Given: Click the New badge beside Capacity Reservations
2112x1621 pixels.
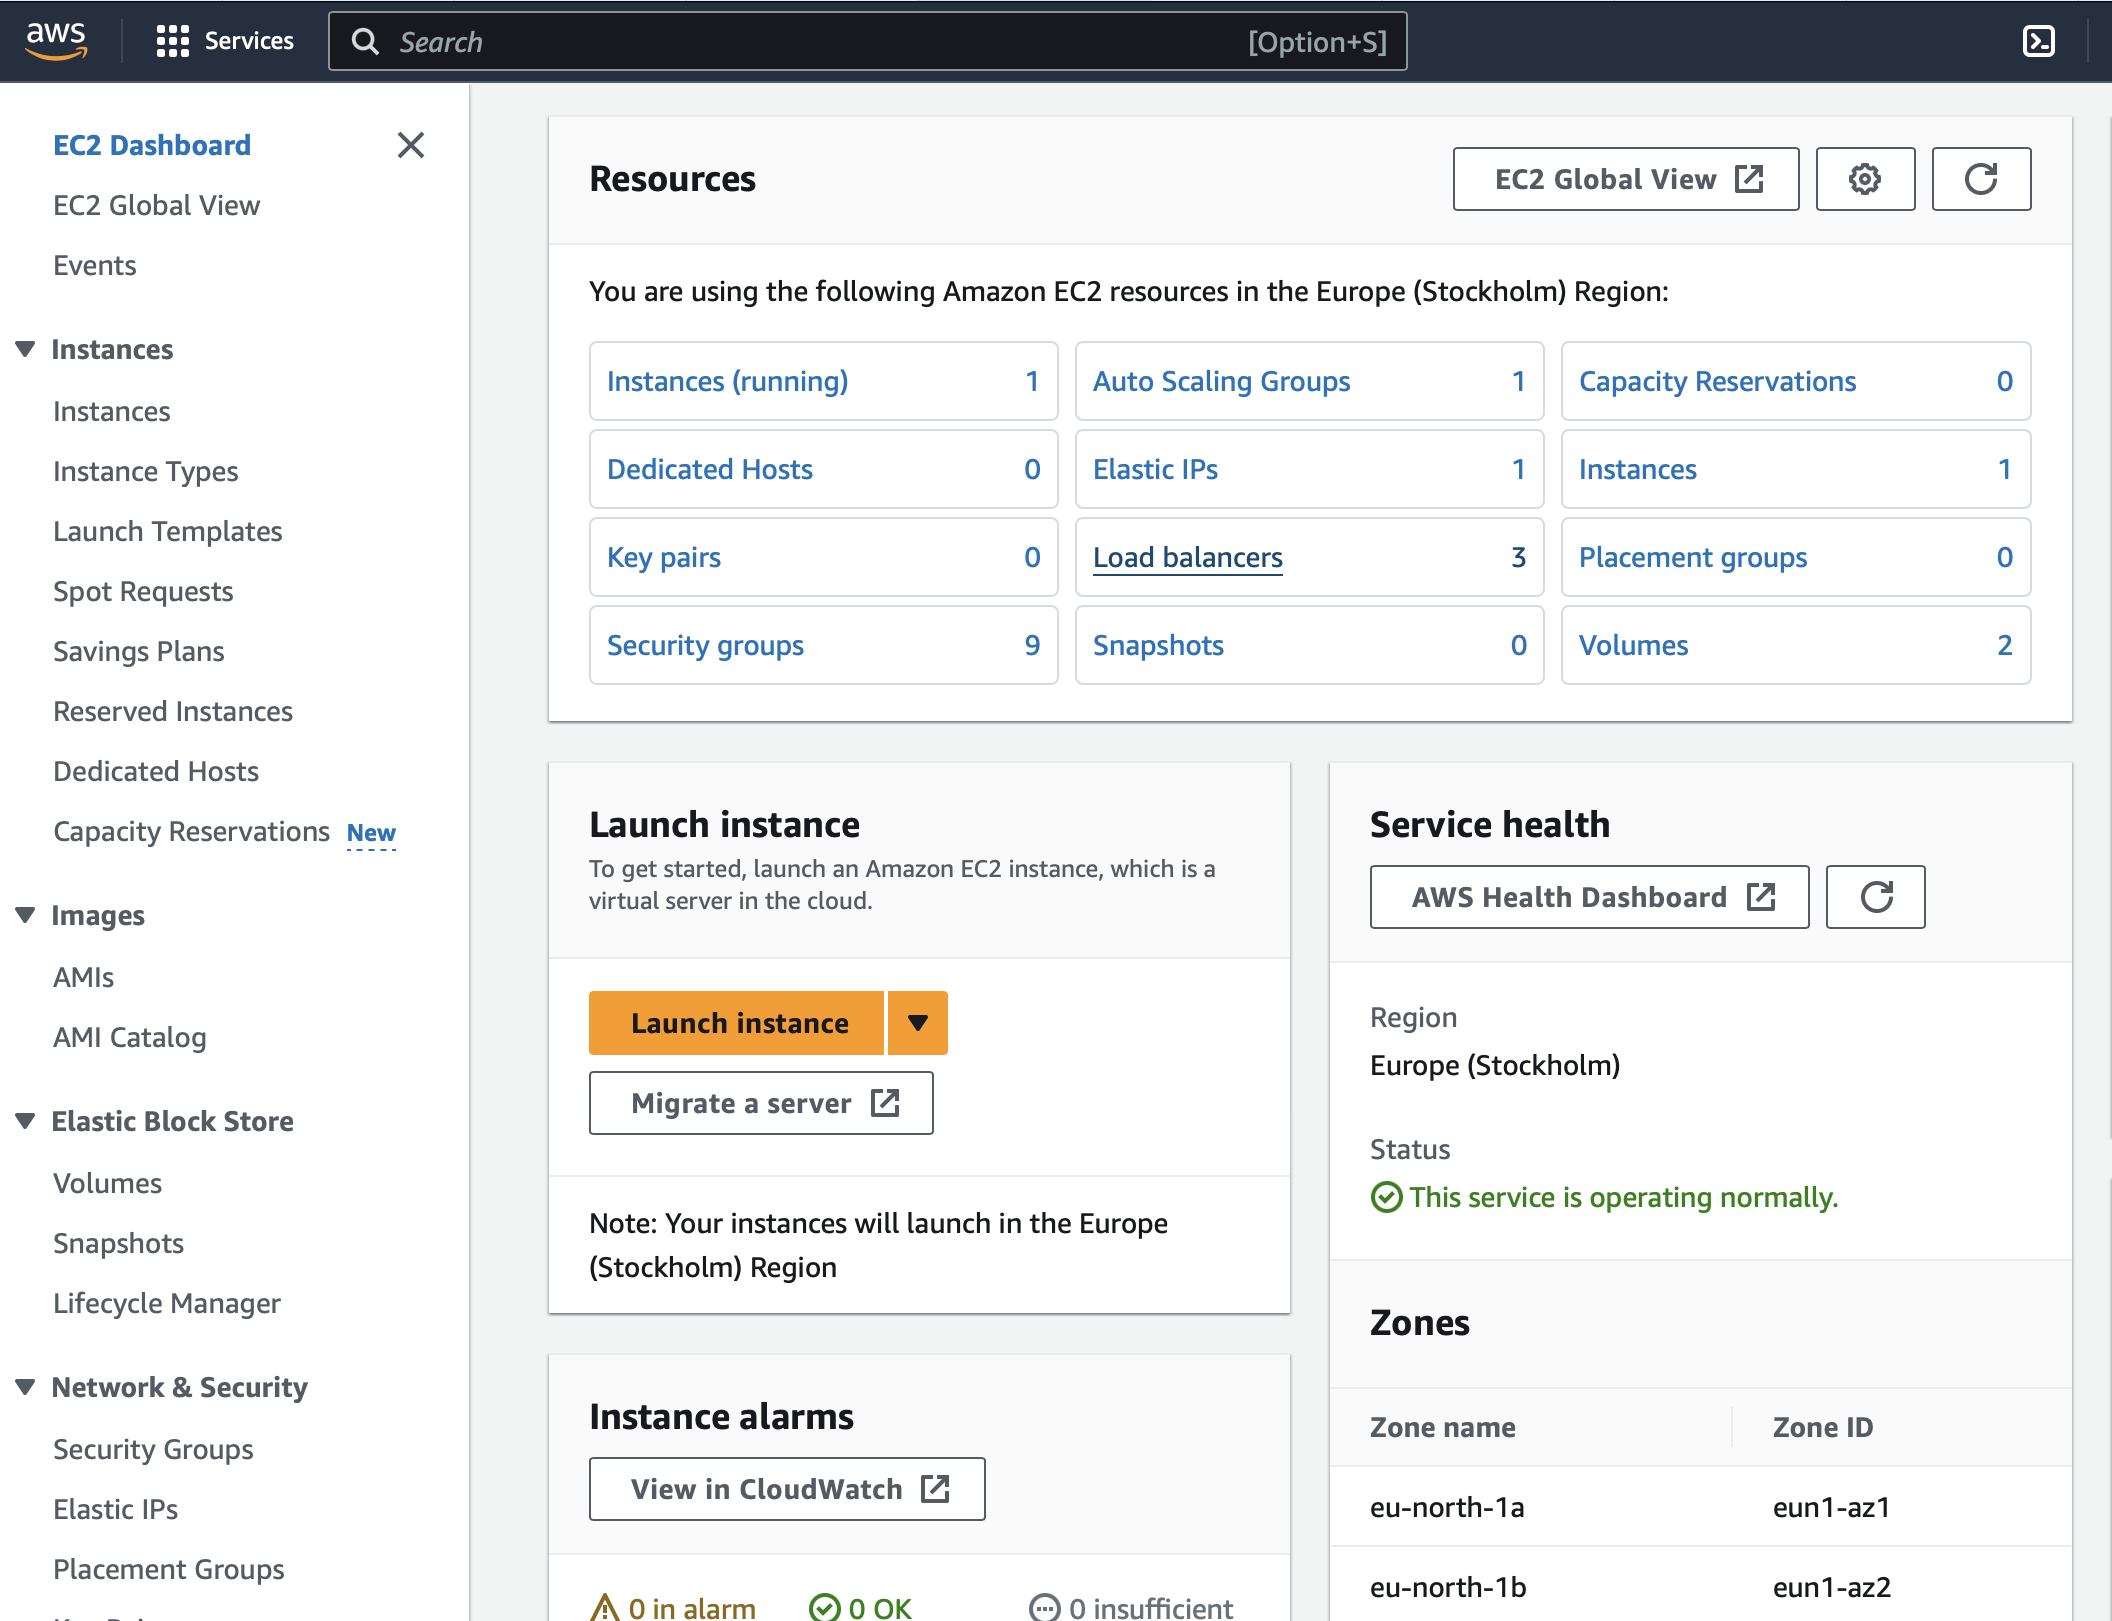Looking at the screenshot, I should [371, 833].
